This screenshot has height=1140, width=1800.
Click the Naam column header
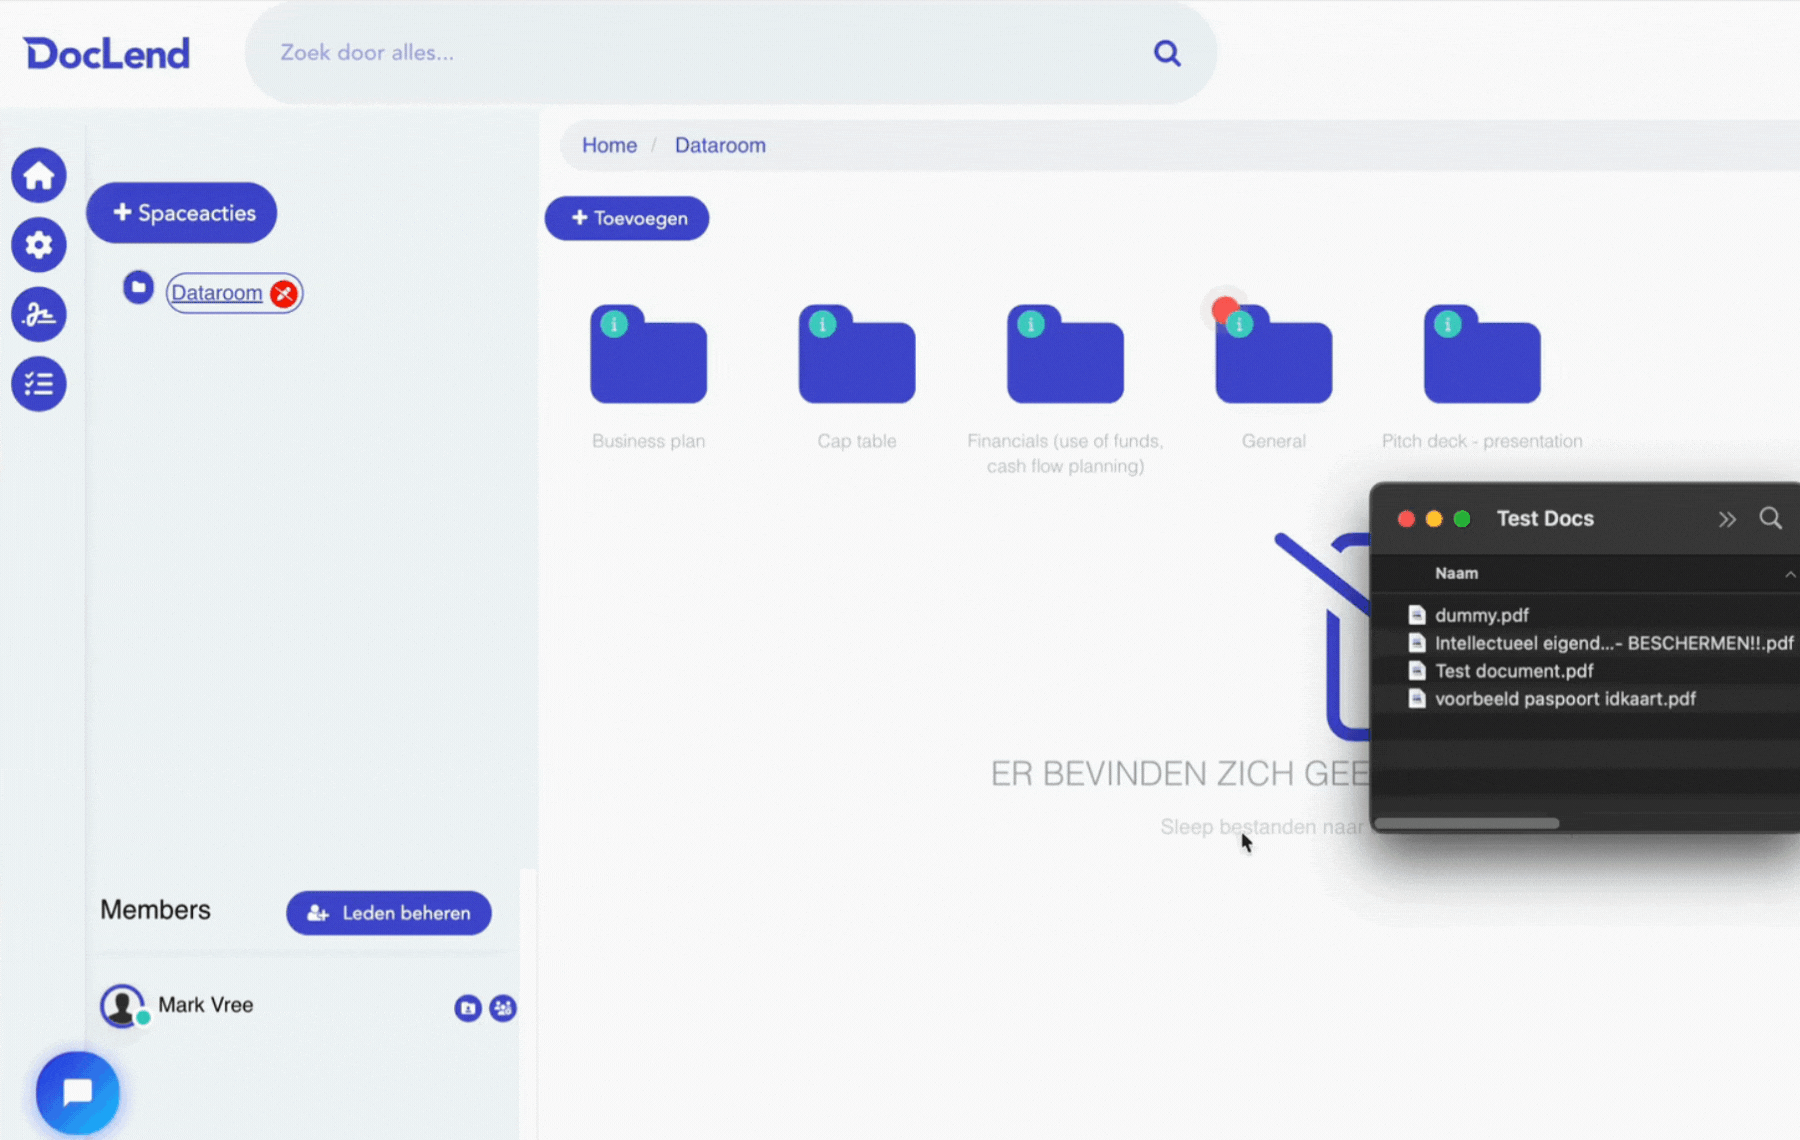pyautogui.click(x=1456, y=573)
